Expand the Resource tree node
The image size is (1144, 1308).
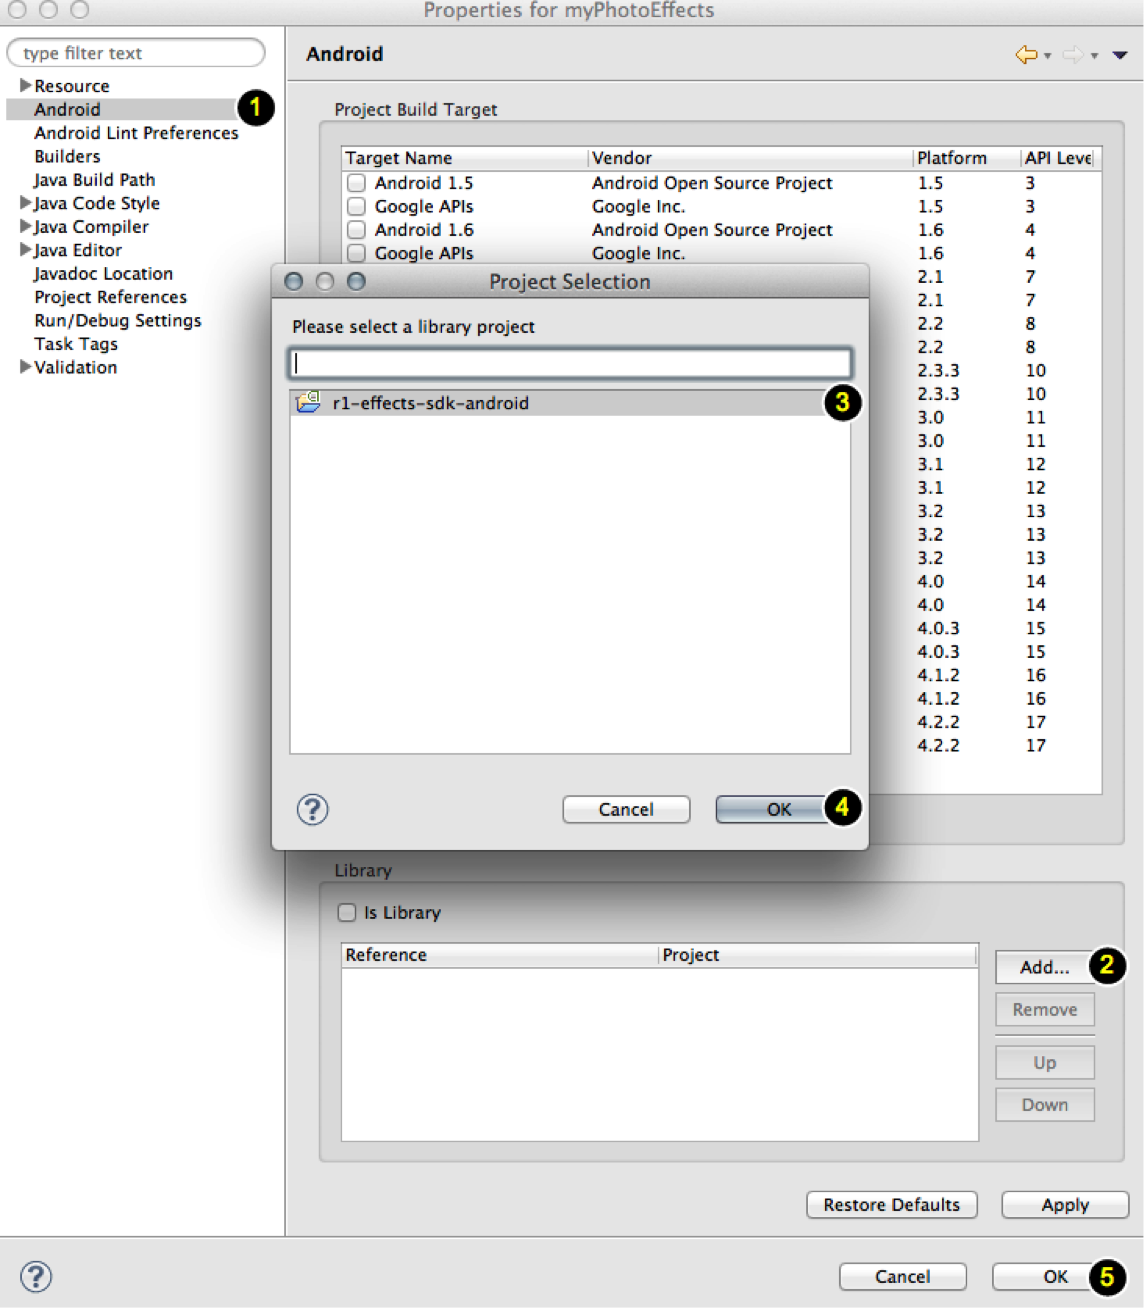point(25,86)
